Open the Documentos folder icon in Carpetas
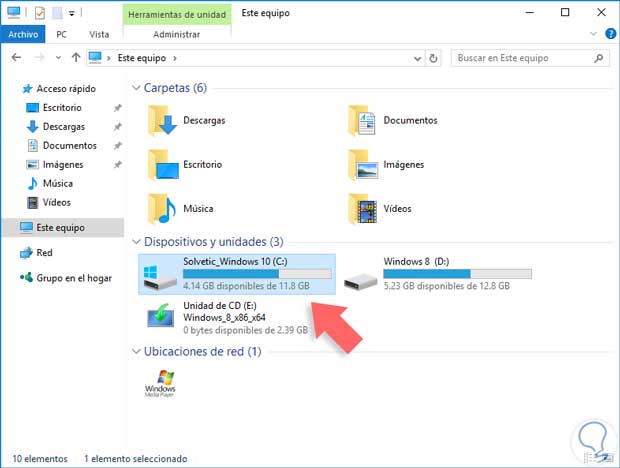This screenshot has width=620, height=468. [x=362, y=120]
